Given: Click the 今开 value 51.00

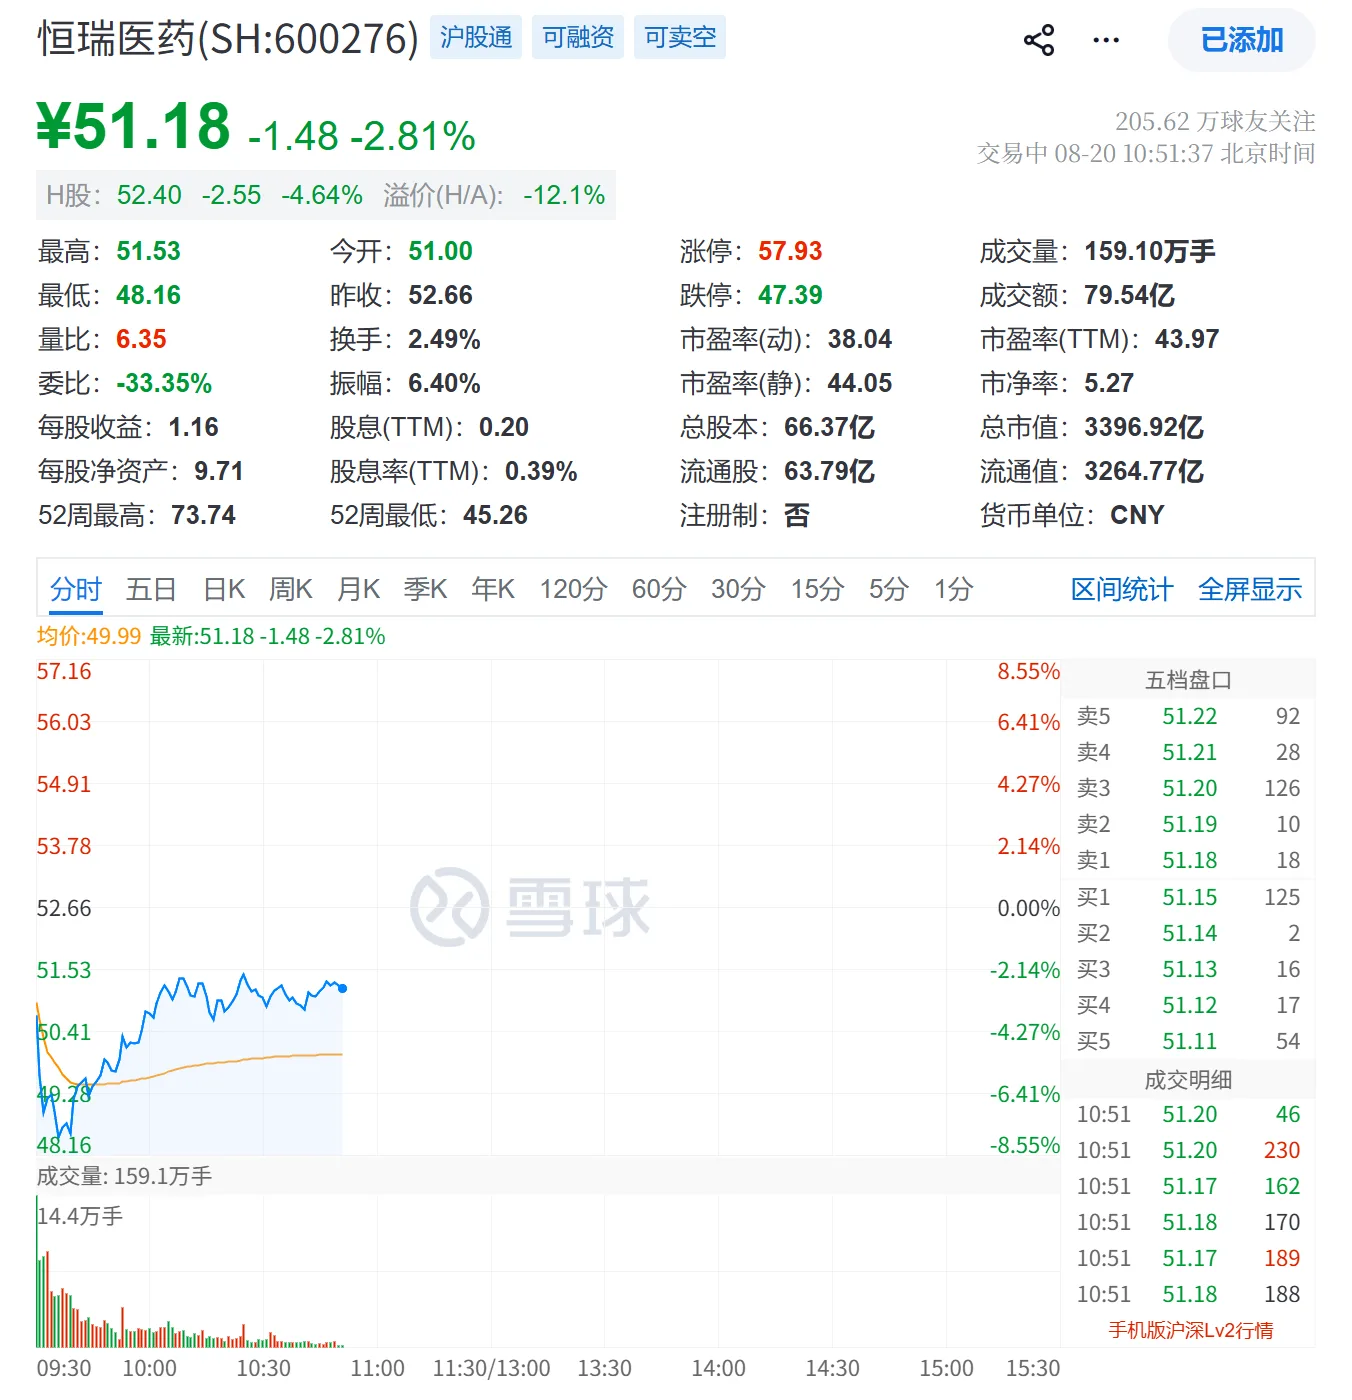Looking at the screenshot, I should (x=440, y=251).
